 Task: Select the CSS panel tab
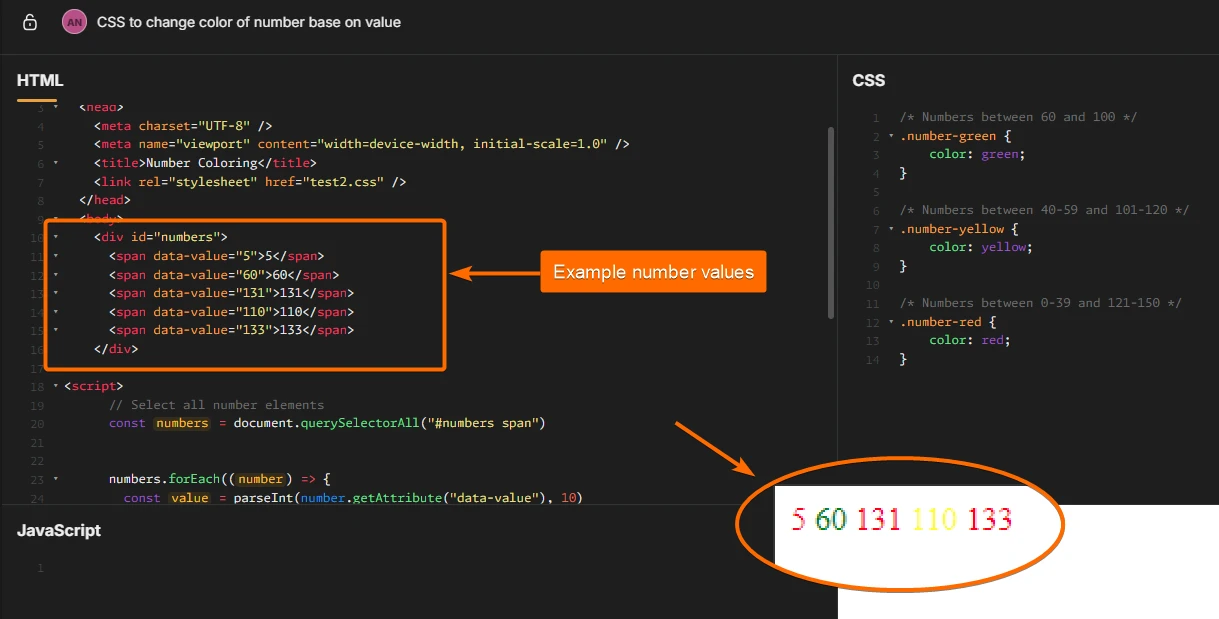(x=868, y=80)
